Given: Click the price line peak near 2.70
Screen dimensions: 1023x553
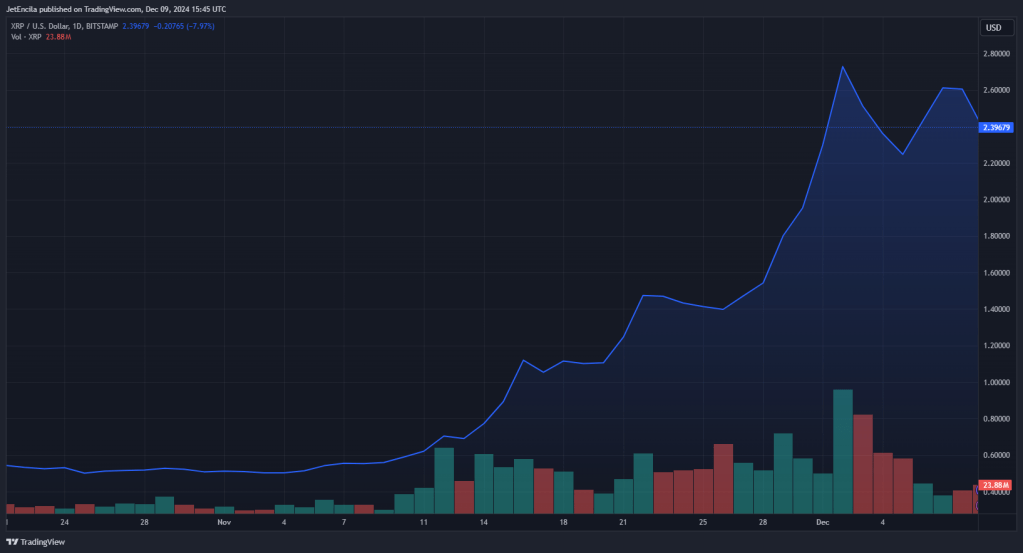Looking at the screenshot, I should (843, 67).
